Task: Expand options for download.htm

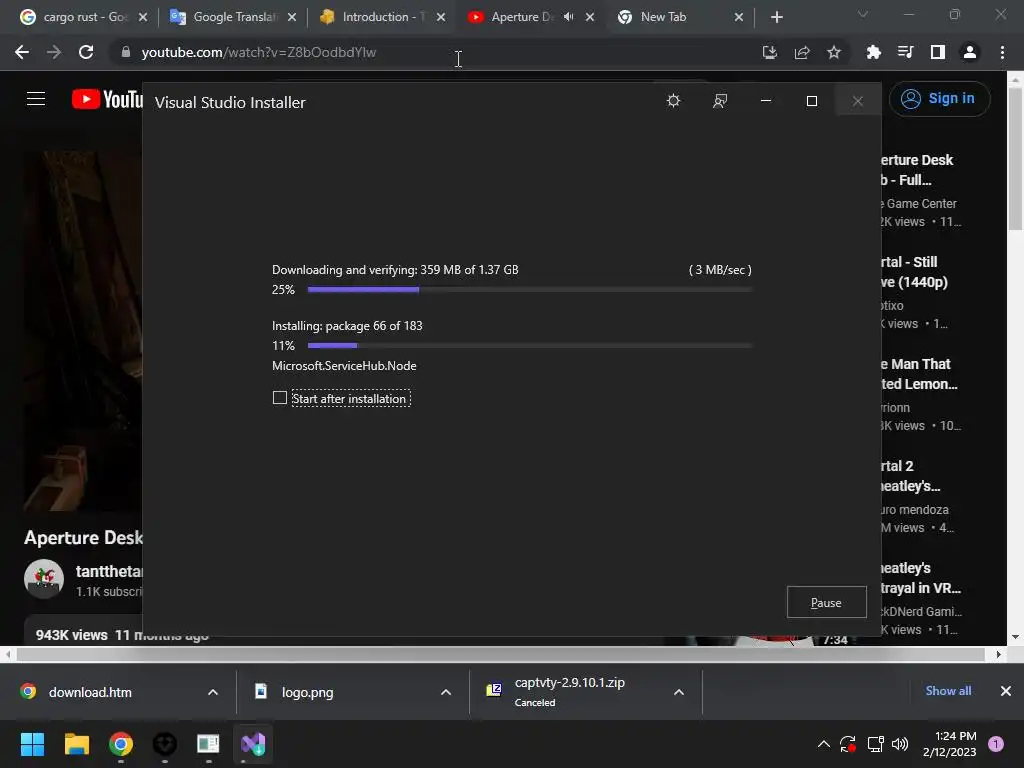Action: click(213, 692)
